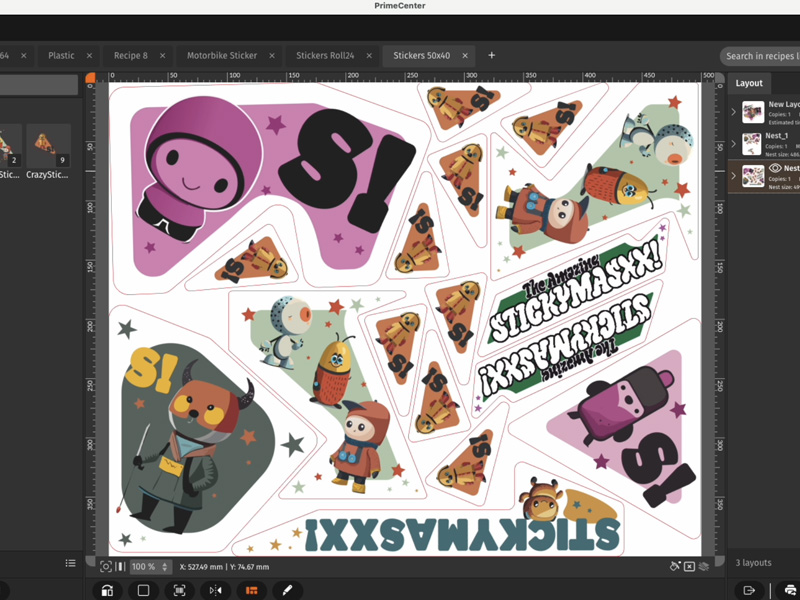Close the Stickers 50x40 tab

[x=465, y=56]
